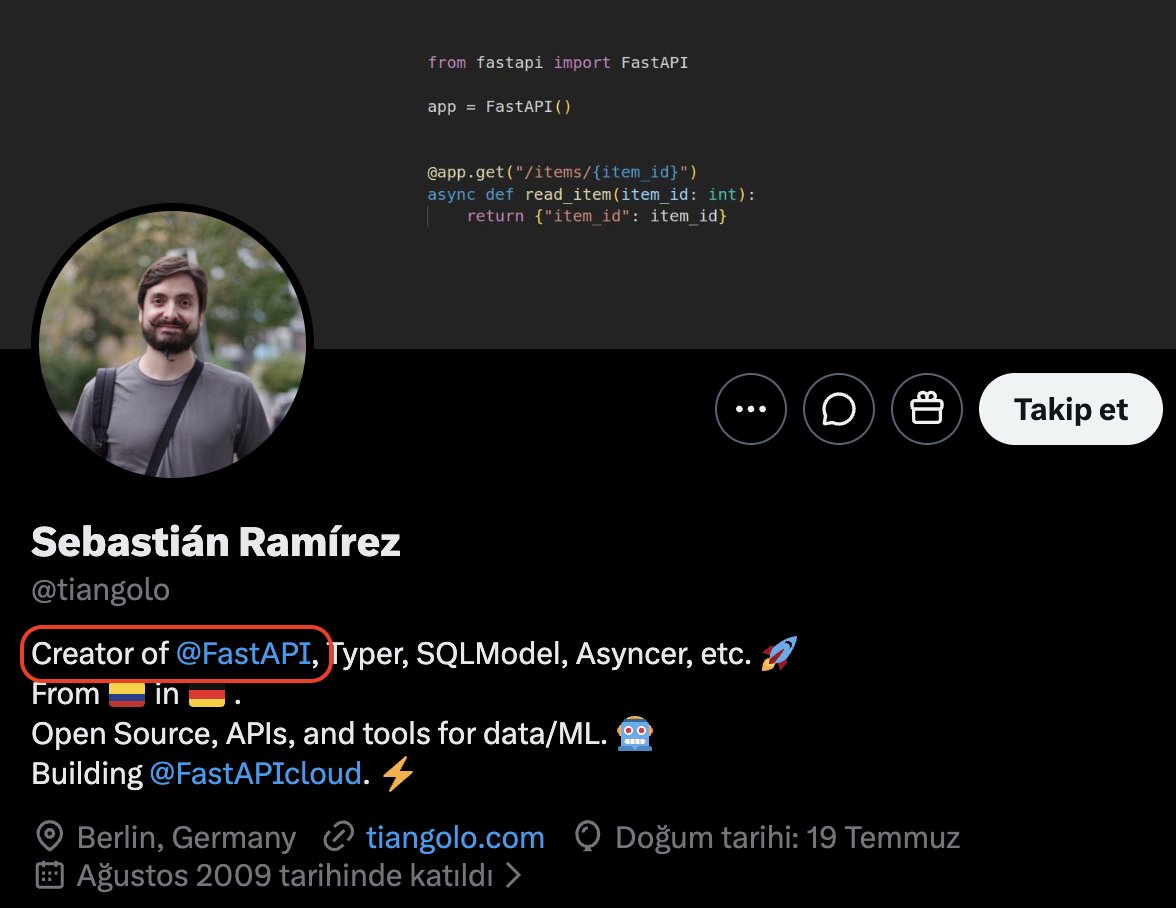Screen dimensions: 1176x908
Task: Click the Doğum tarihi: 19 Temmuz text
Action: (788, 838)
